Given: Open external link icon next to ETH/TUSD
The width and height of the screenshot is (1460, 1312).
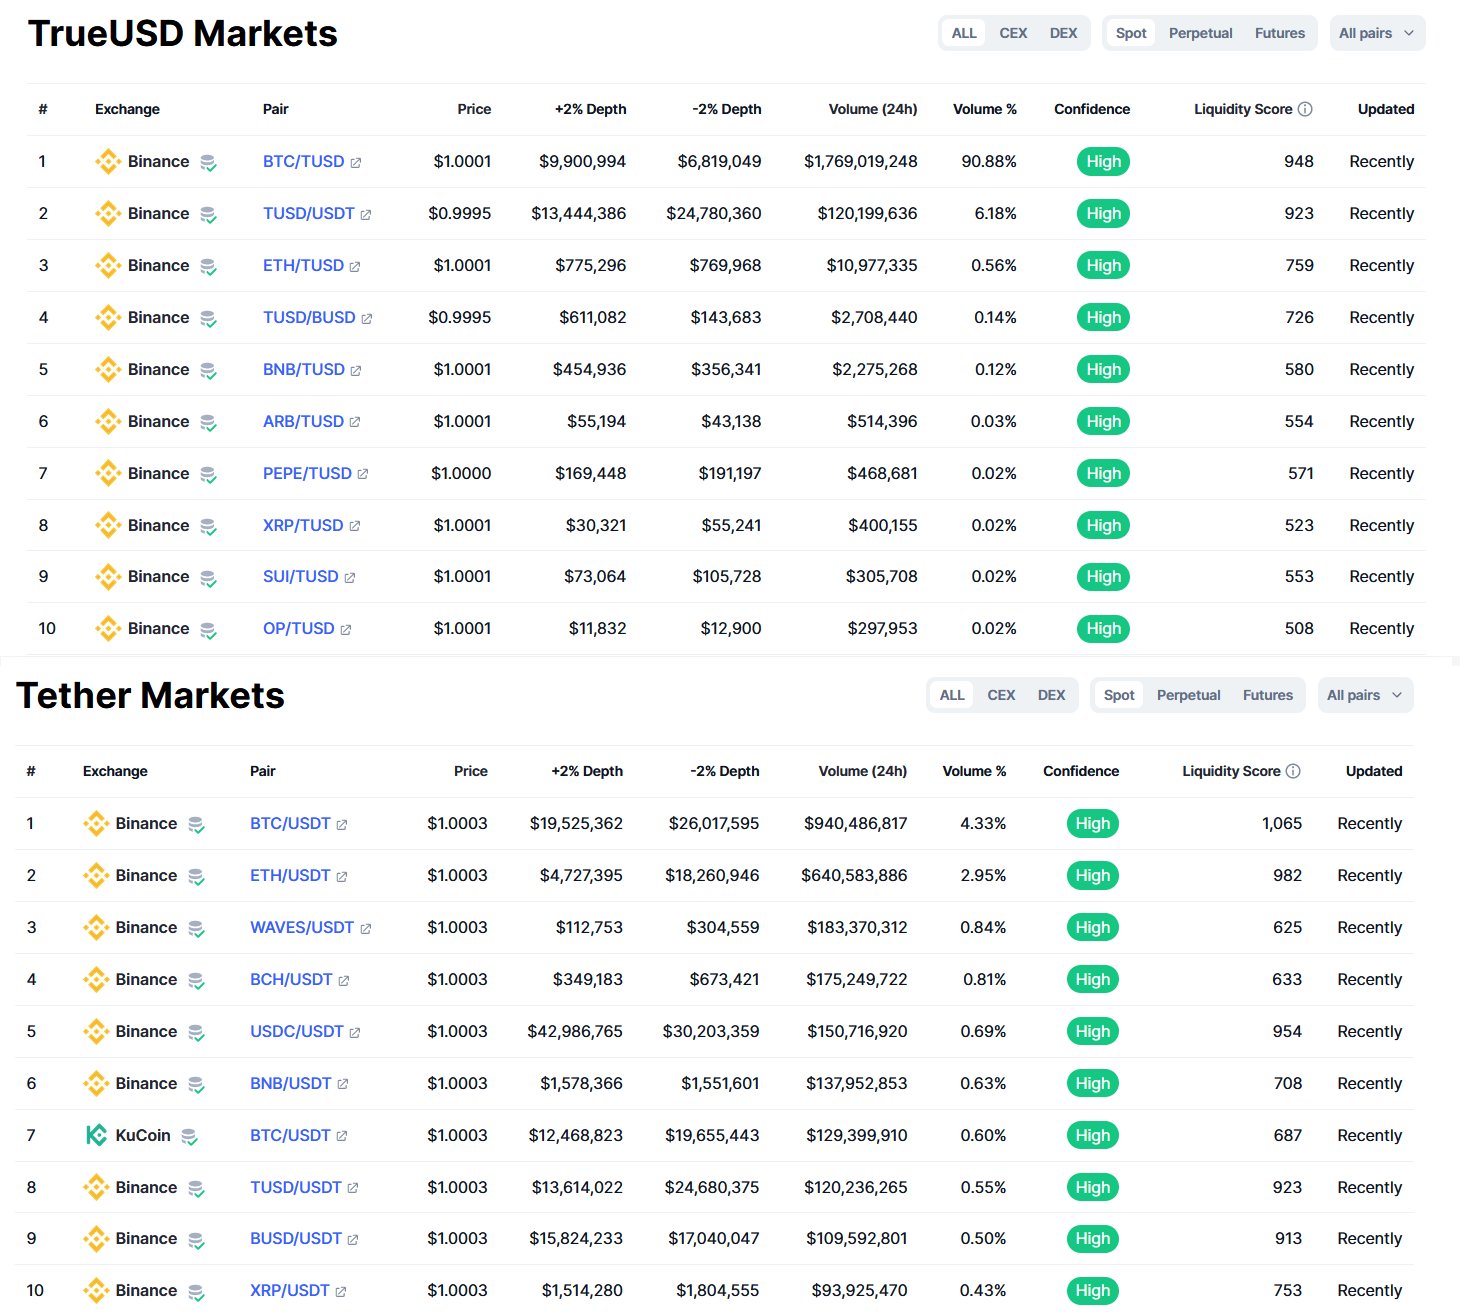Looking at the screenshot, I should click(355, 267).
